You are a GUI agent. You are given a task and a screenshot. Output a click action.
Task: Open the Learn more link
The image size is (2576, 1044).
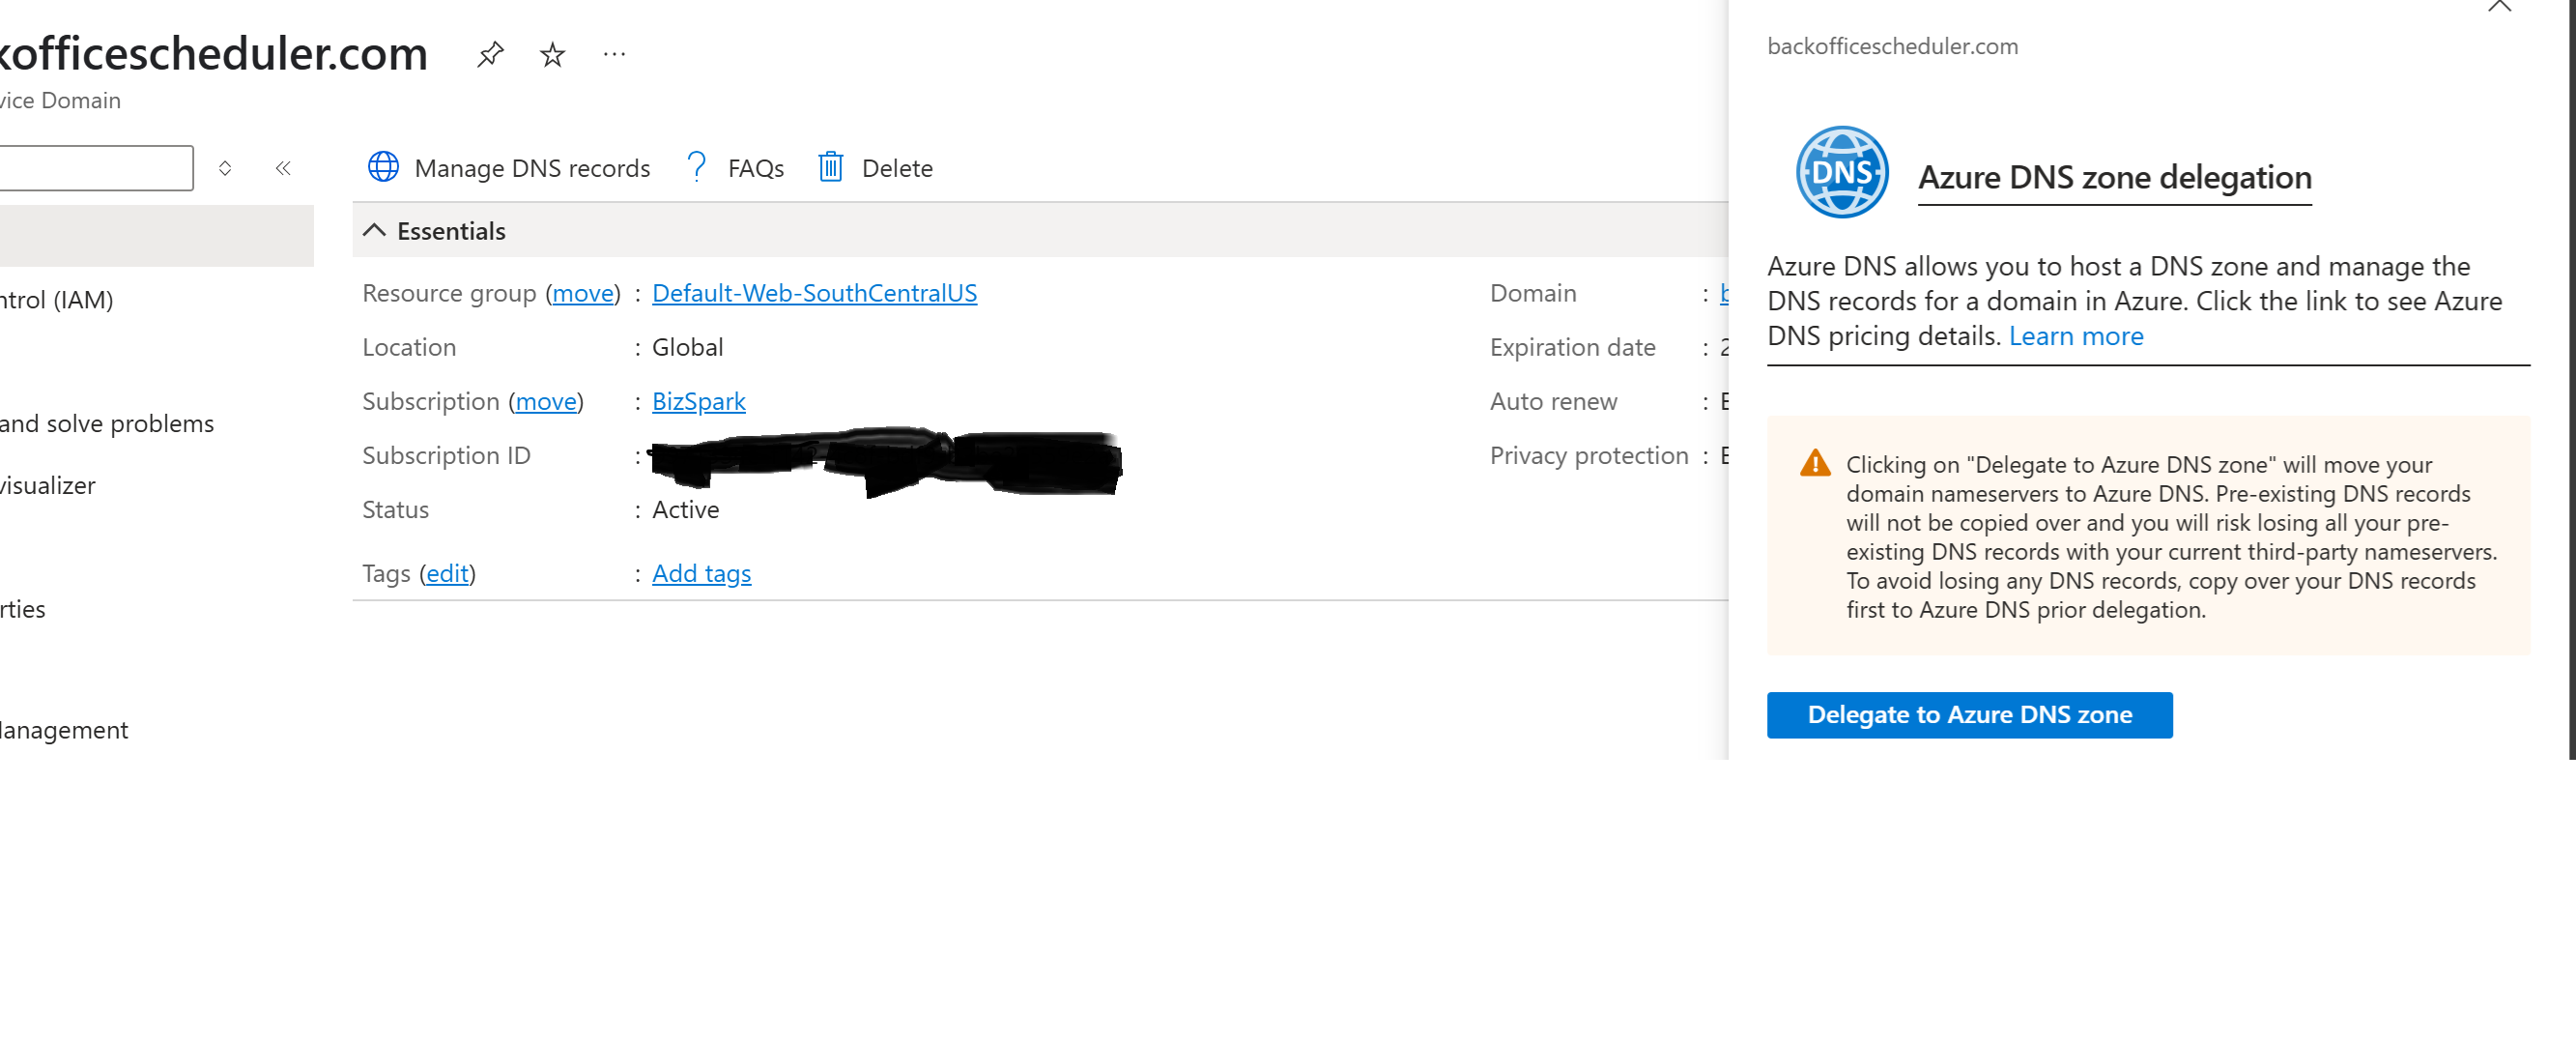[2076, 336]
